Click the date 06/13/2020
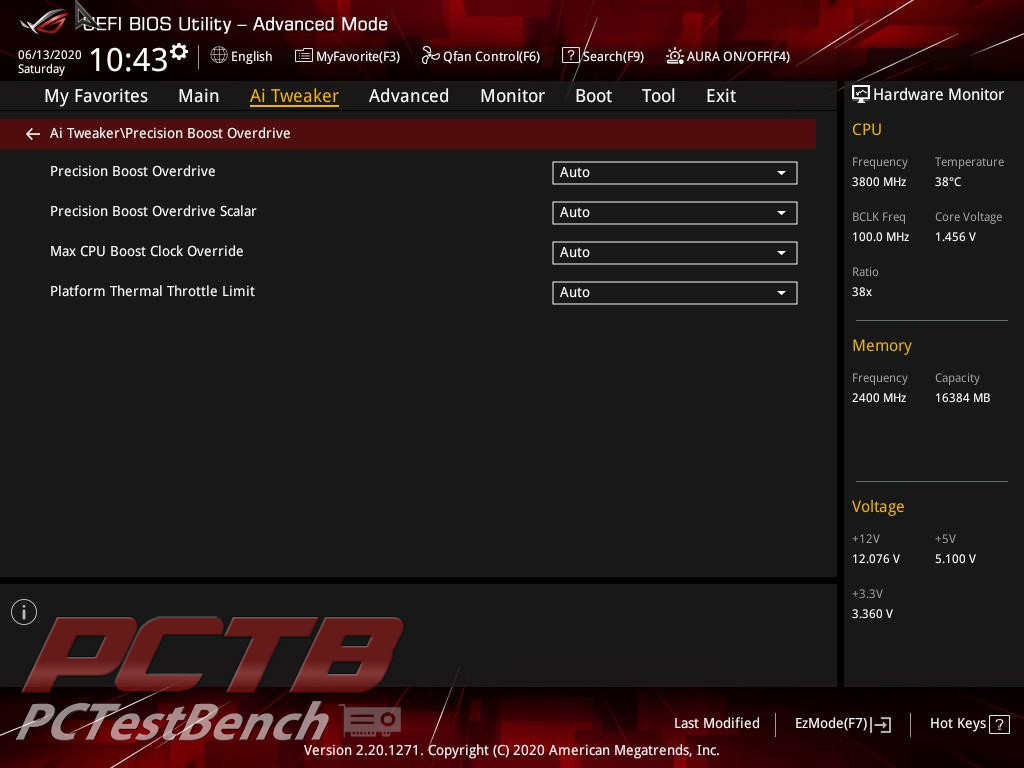The width and height of the screenshot is (1024, 768). (x=50, y=55)
